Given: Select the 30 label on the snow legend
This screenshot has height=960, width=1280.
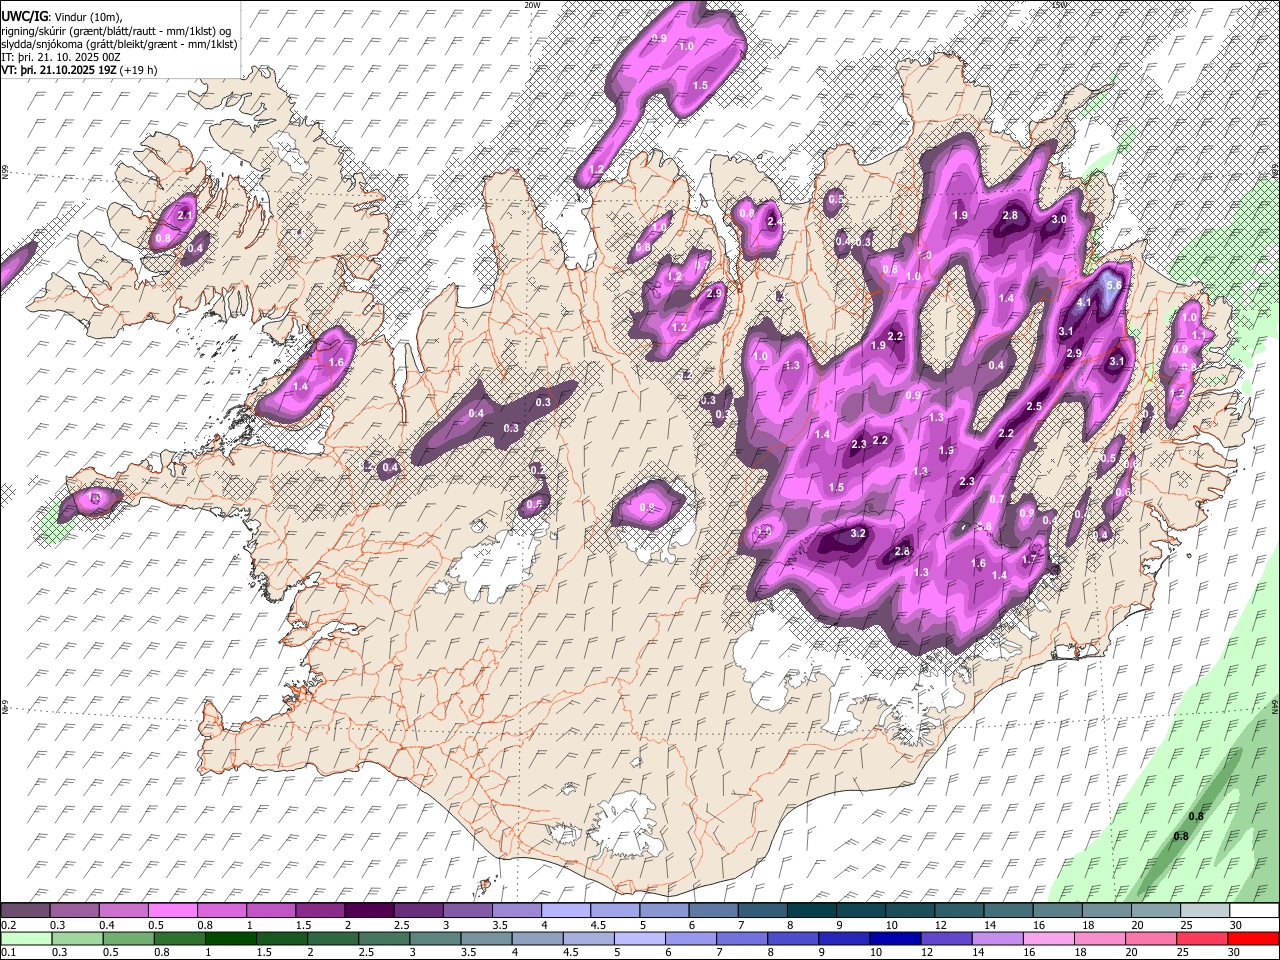Looking at the screenshot, I should pos(1234,925).
